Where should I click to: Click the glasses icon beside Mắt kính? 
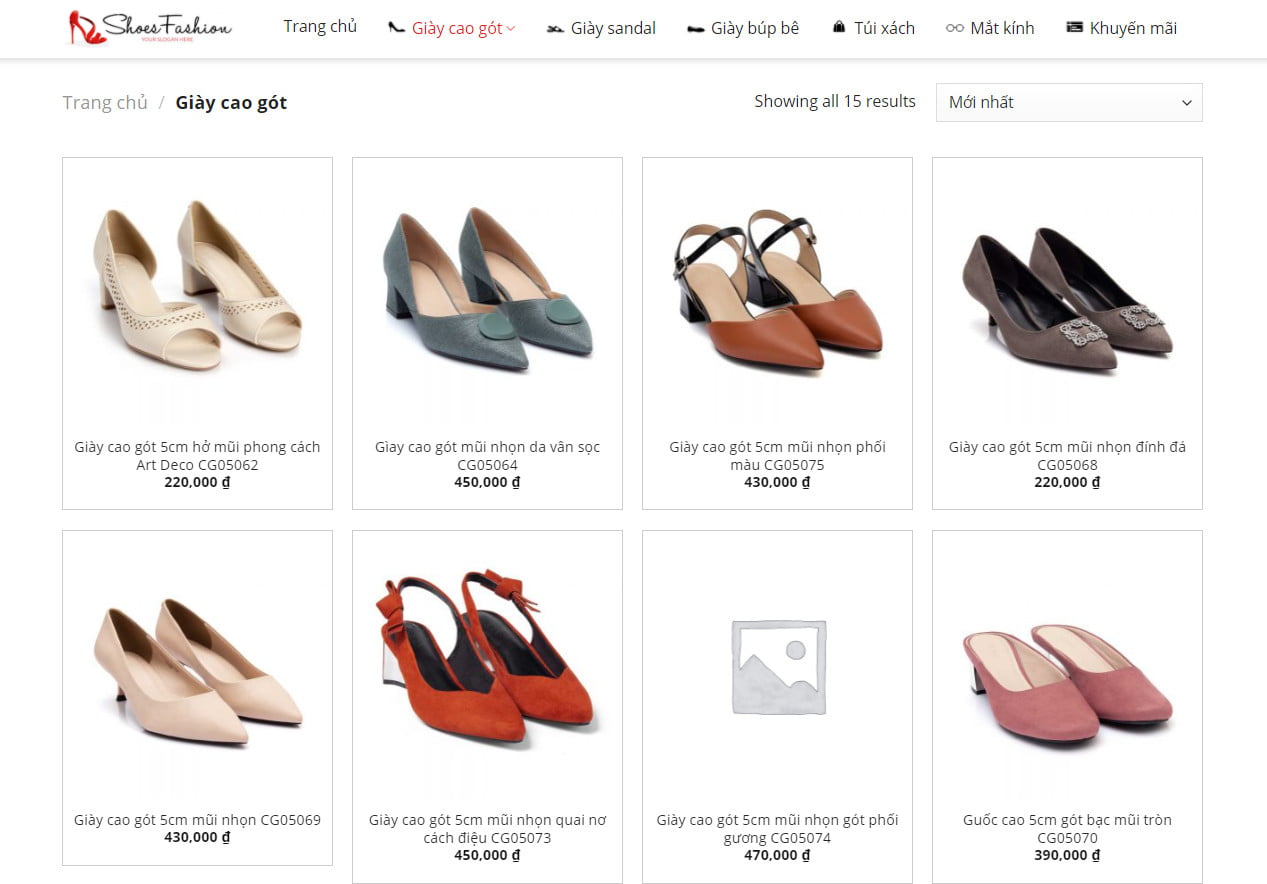pyautogui.click(x=955, y=28)
